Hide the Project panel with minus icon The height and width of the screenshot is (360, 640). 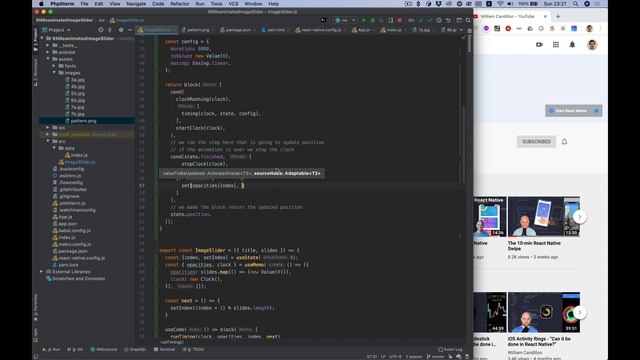tap(130, 30)
